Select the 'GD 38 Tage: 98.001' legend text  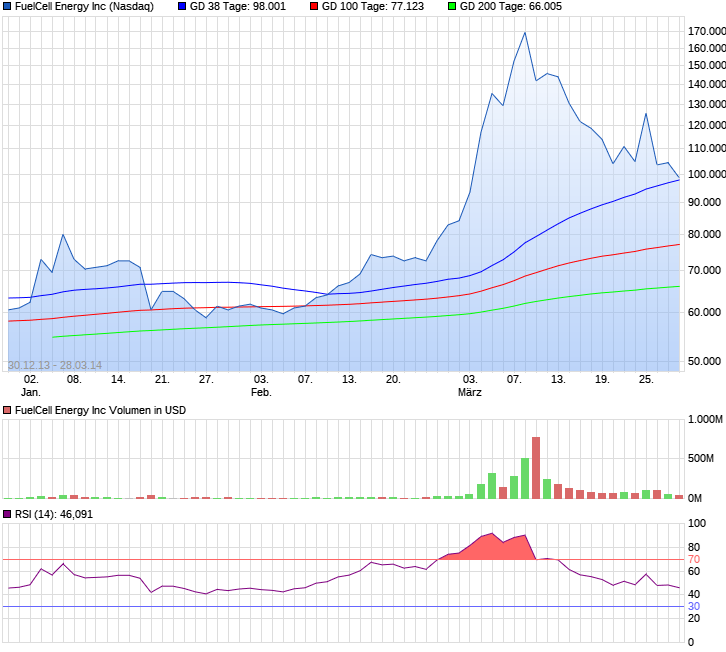238,6
